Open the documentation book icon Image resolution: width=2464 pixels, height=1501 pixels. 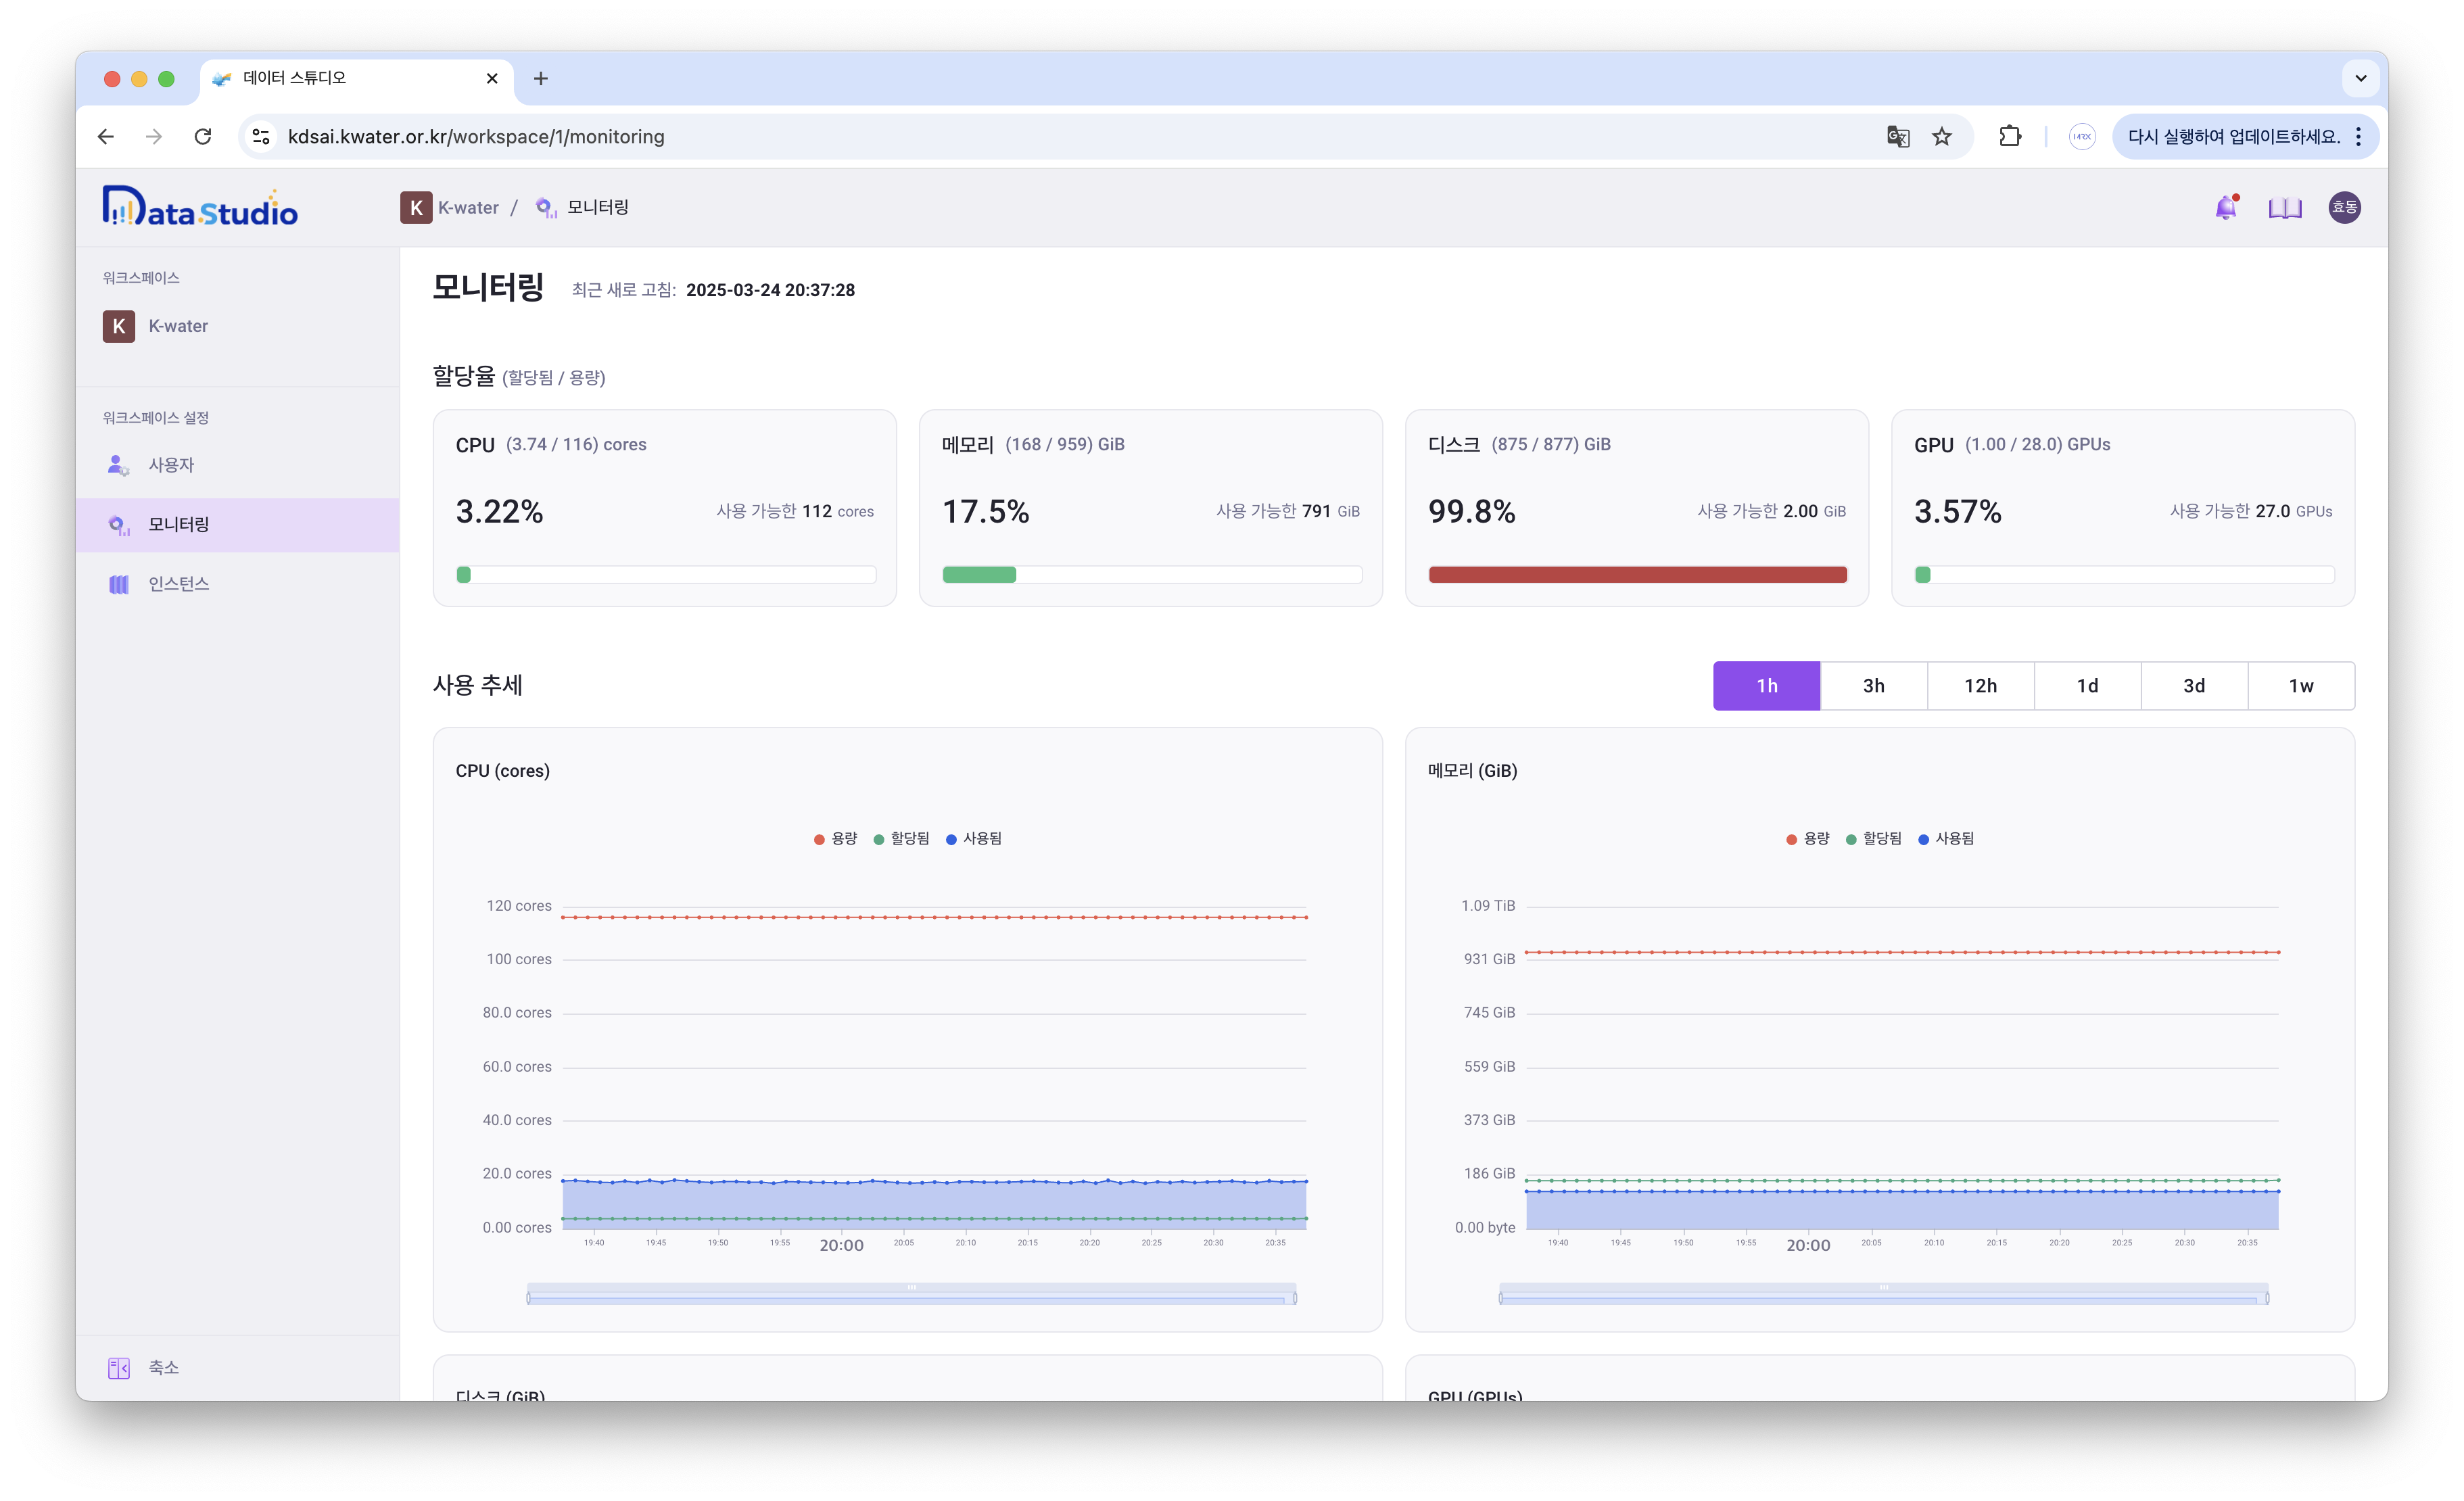coord(2284,207)
